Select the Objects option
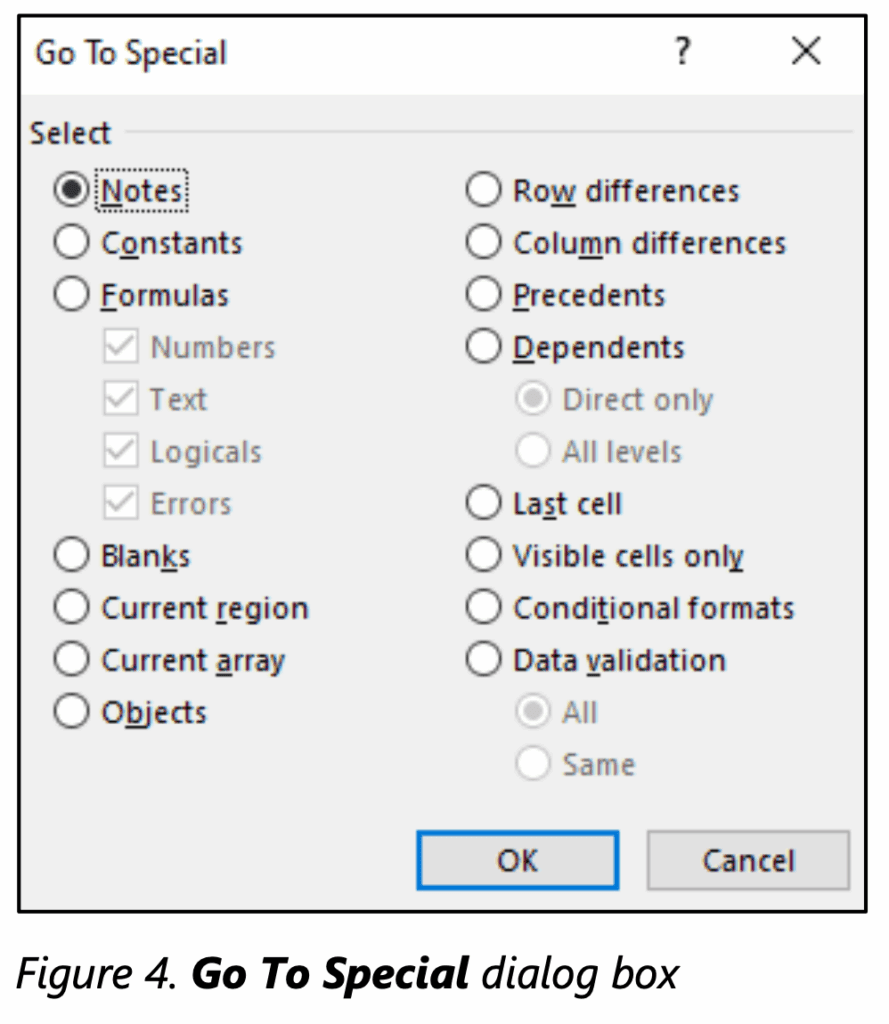 point(71,710)
